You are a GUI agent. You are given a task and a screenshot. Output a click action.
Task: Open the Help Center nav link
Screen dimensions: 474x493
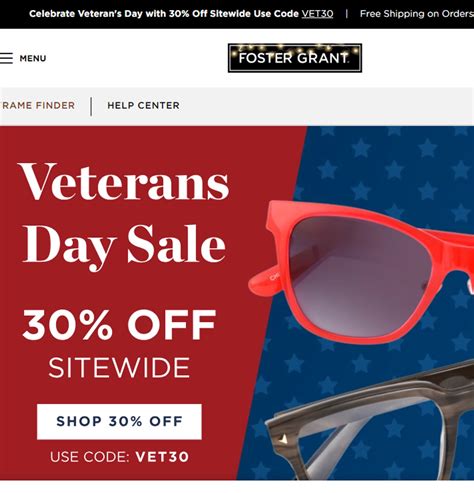point(143,105)
